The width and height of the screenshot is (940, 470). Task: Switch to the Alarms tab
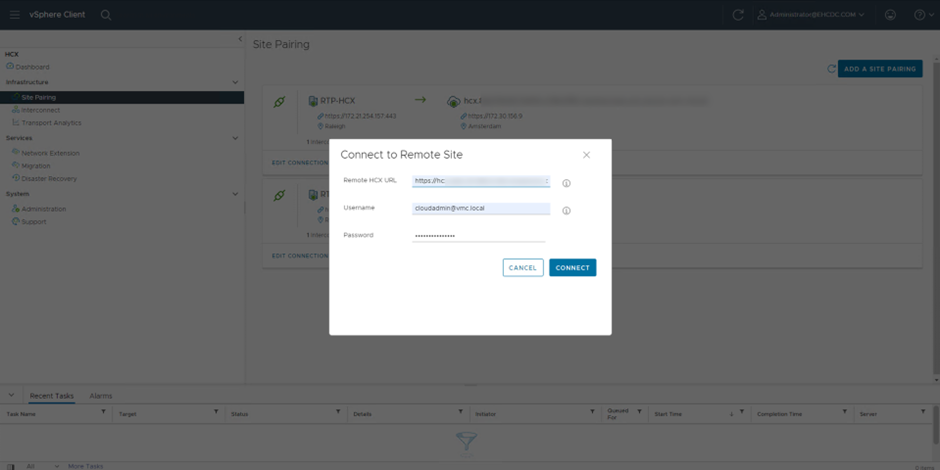[100, 396]
